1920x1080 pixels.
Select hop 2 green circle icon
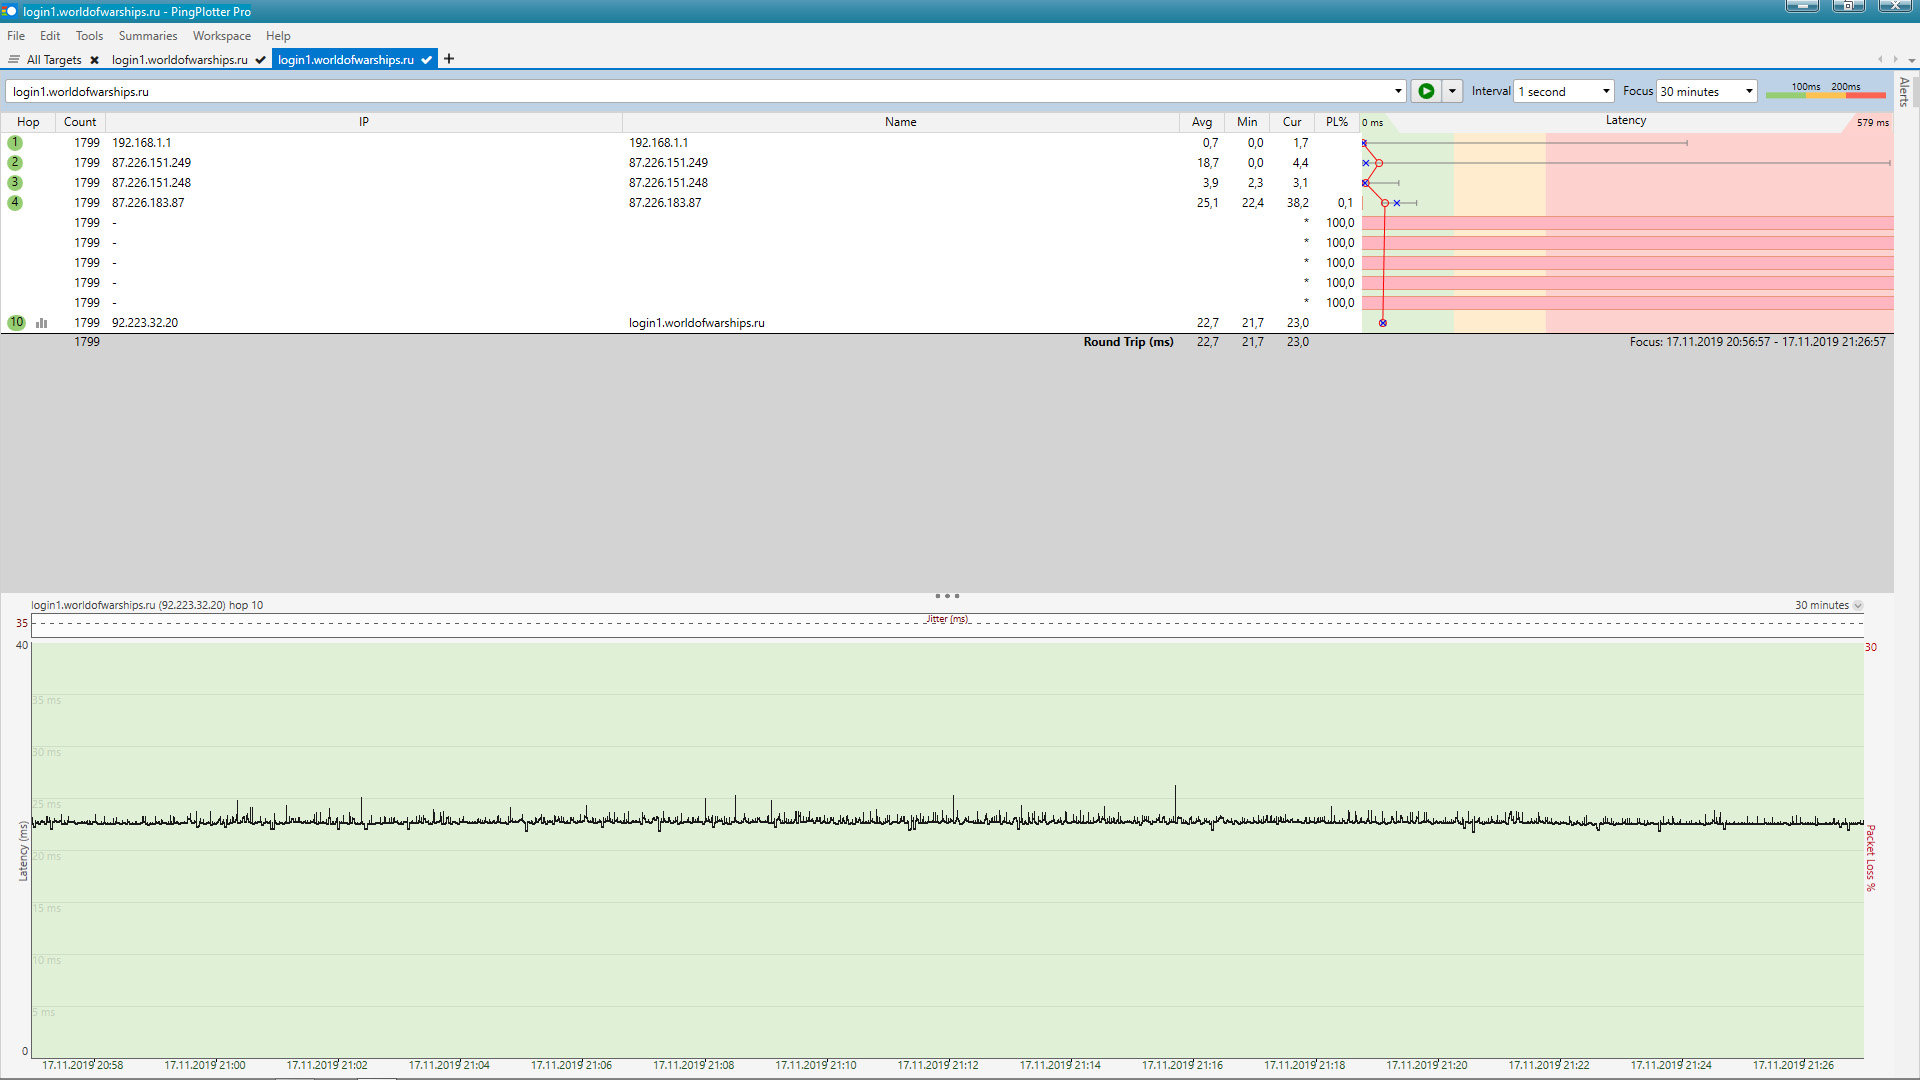pyautogui.click(x=15, y=163)
